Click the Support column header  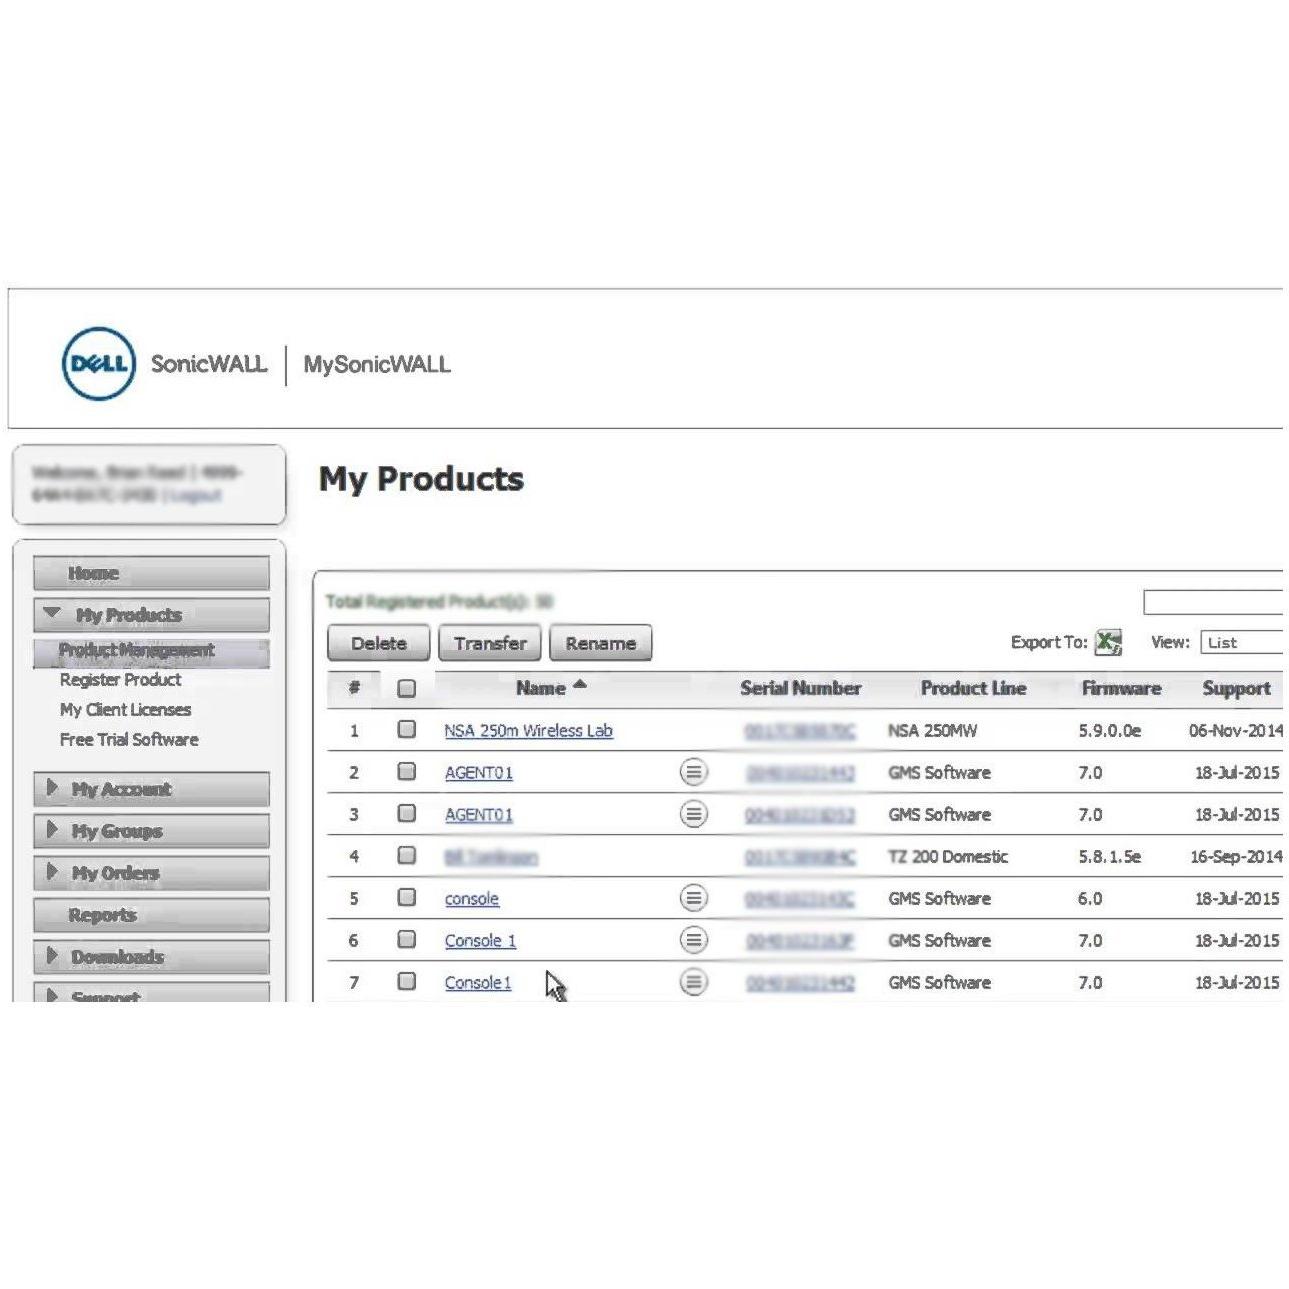[1236, 688]
